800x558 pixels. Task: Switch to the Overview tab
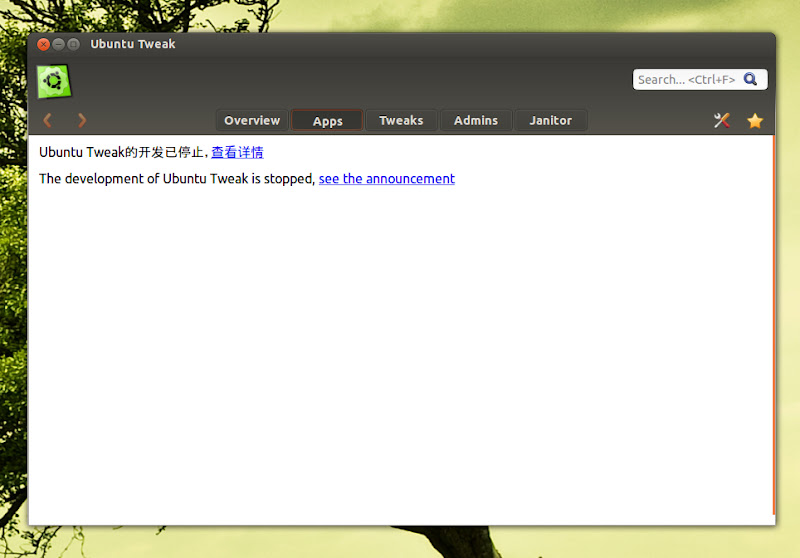point(252,120)
